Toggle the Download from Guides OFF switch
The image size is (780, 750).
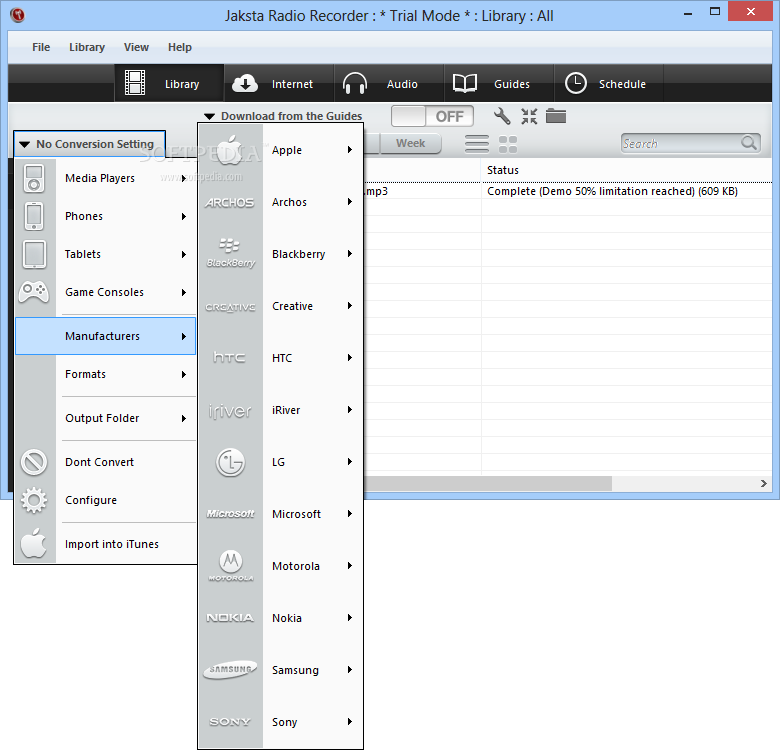point(432,116)
